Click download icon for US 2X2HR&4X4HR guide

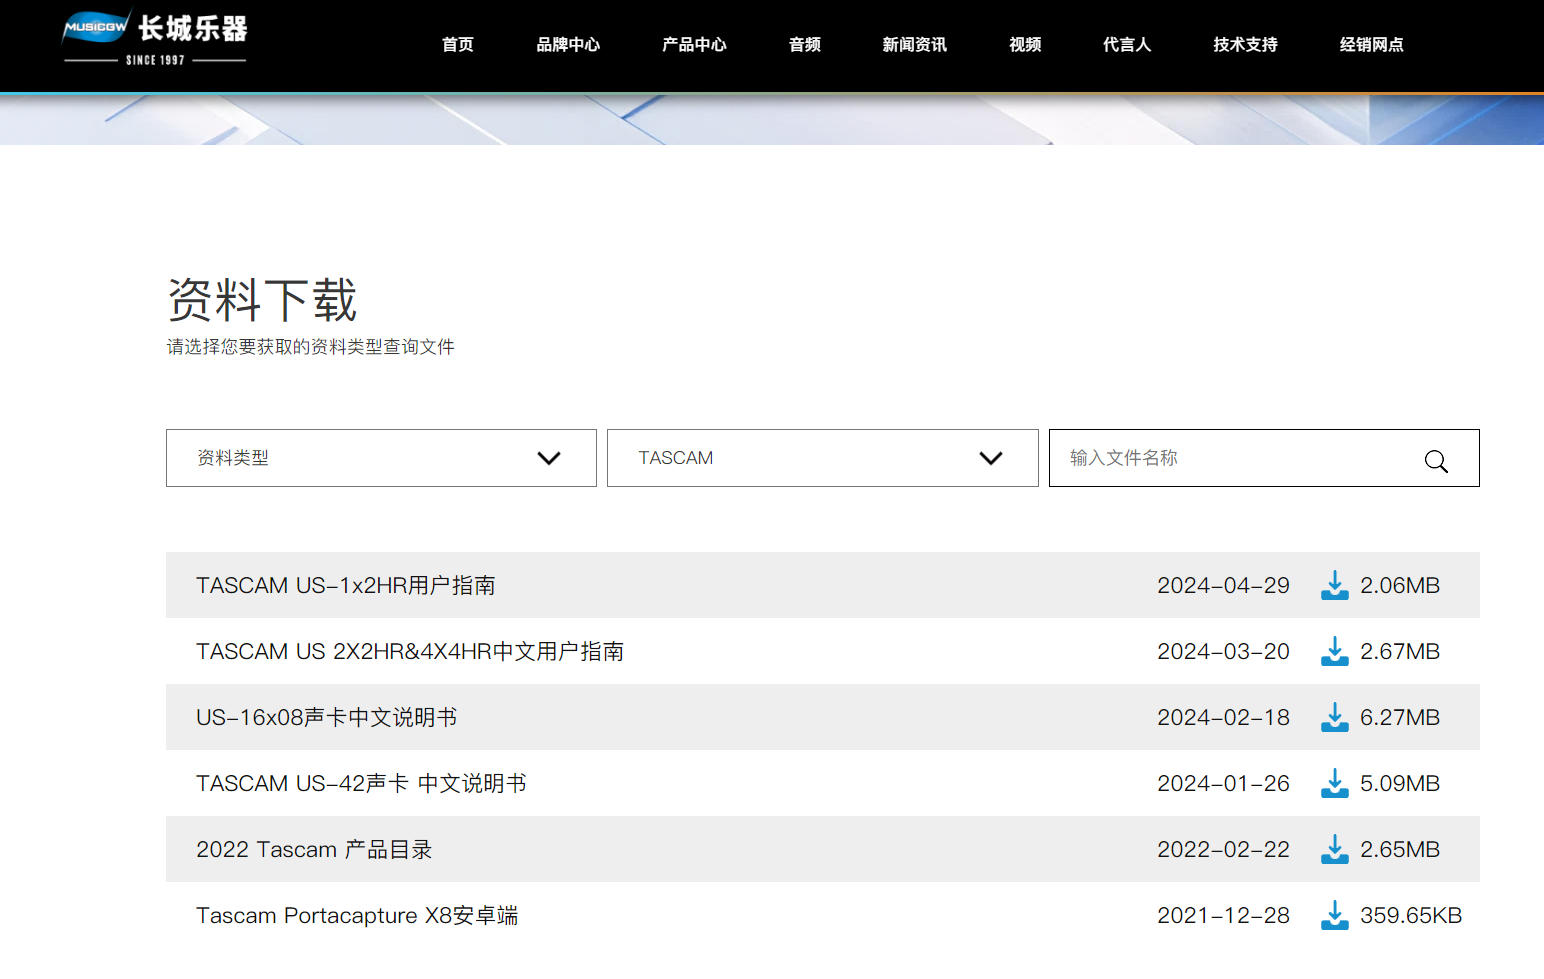tap(1334, 652)
